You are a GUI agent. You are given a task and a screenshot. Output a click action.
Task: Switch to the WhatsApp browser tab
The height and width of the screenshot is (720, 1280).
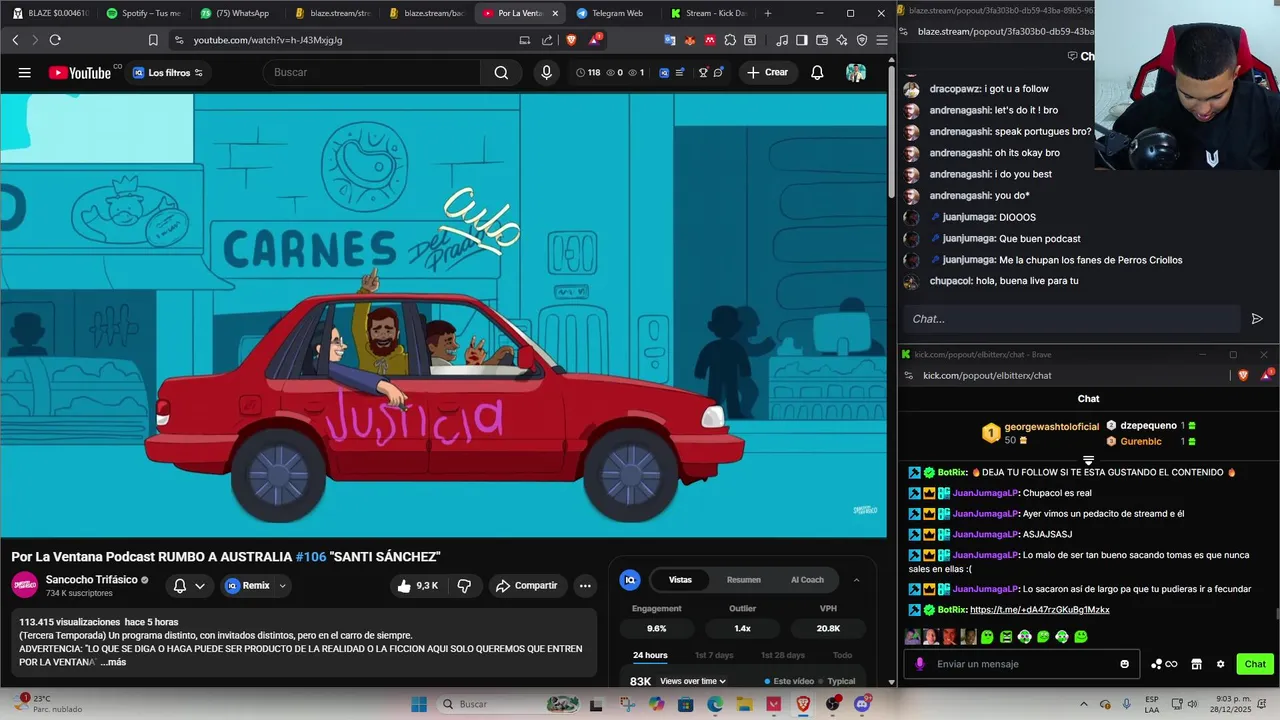(x=235, y=13)
